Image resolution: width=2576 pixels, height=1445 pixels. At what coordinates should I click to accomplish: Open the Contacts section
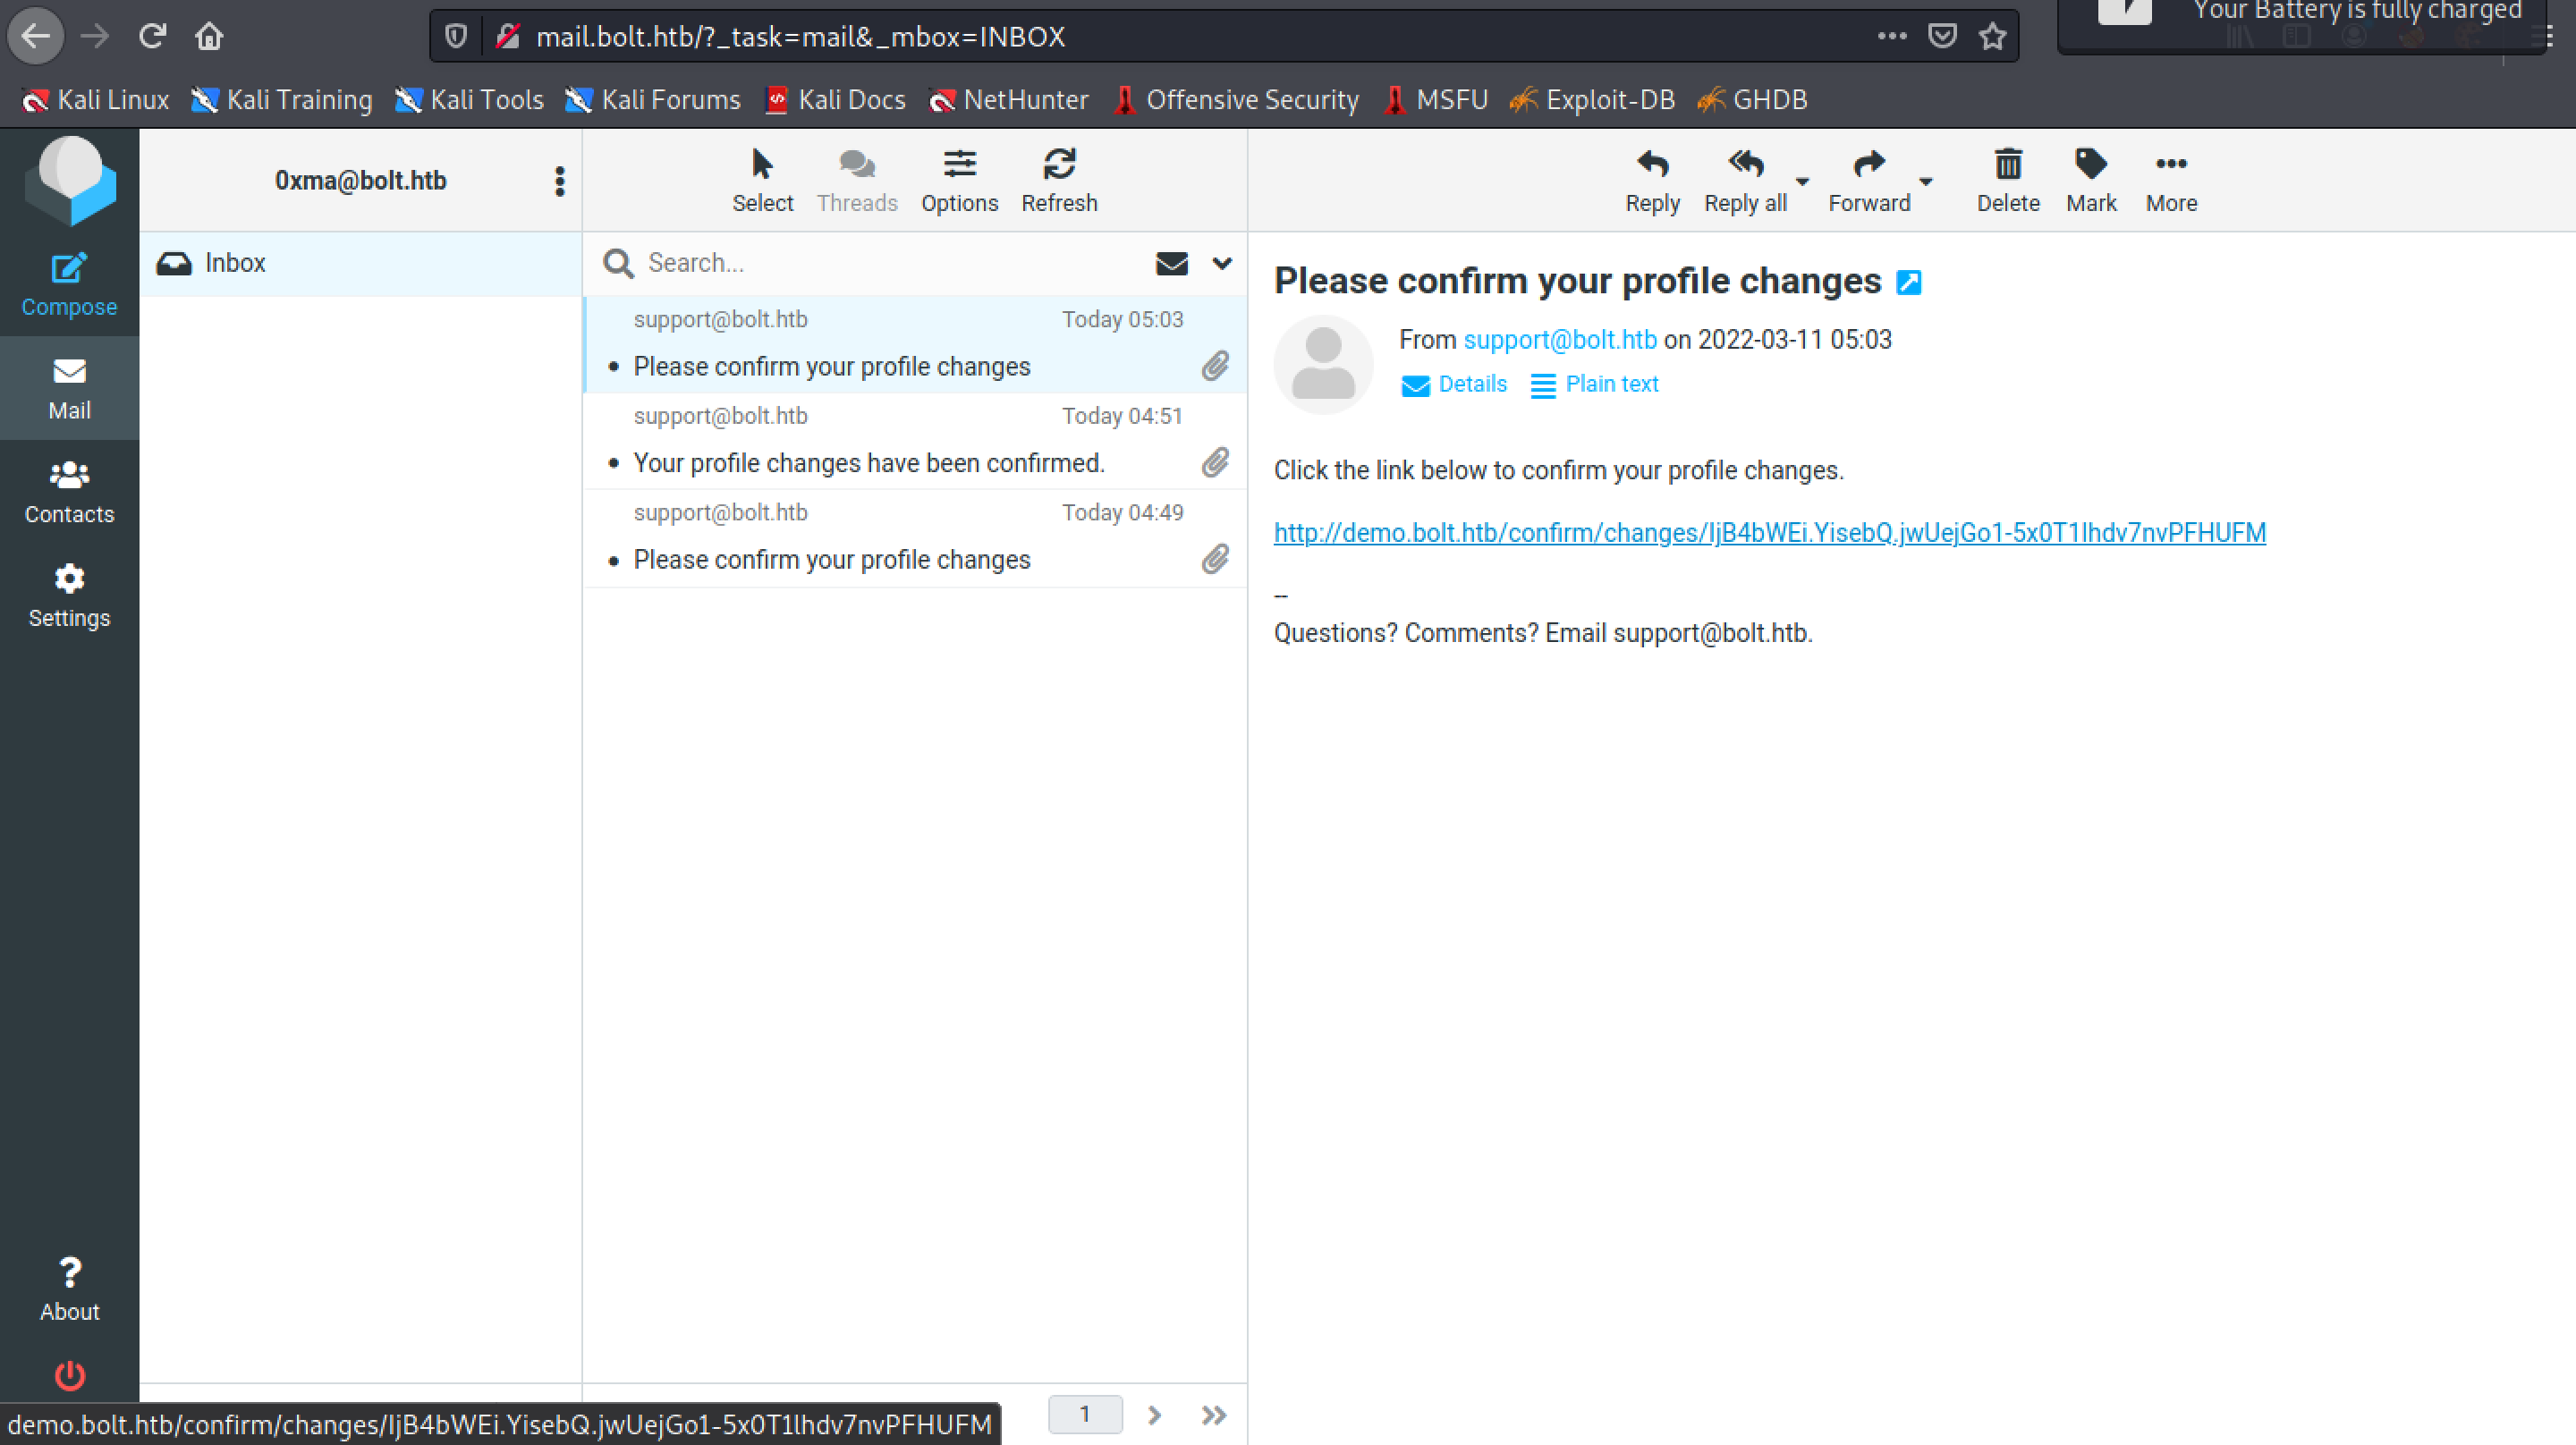tap(69, 493)
